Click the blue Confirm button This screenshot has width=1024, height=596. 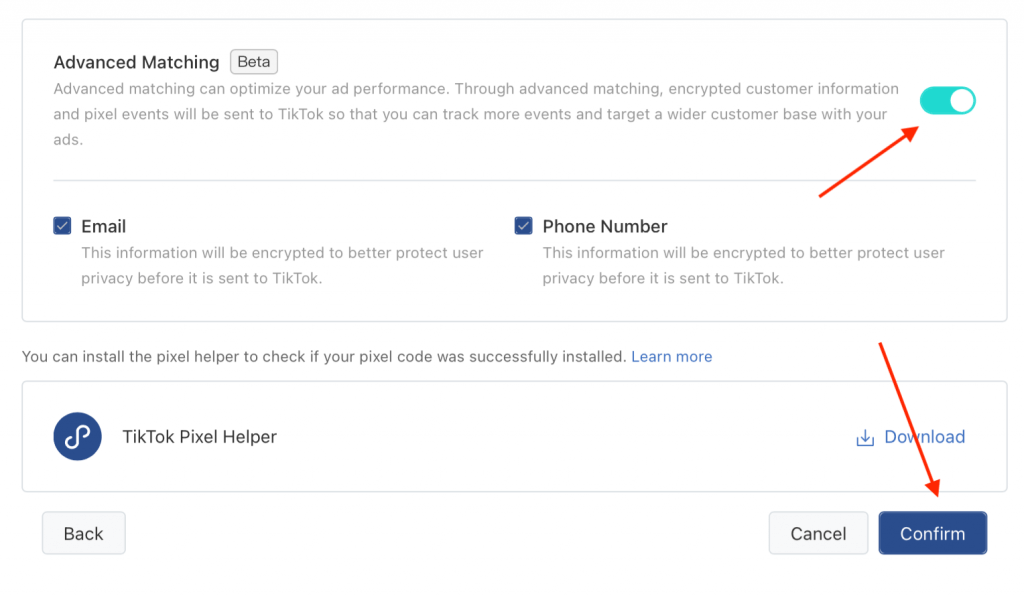pyautogui.click(x=932, y=533)
